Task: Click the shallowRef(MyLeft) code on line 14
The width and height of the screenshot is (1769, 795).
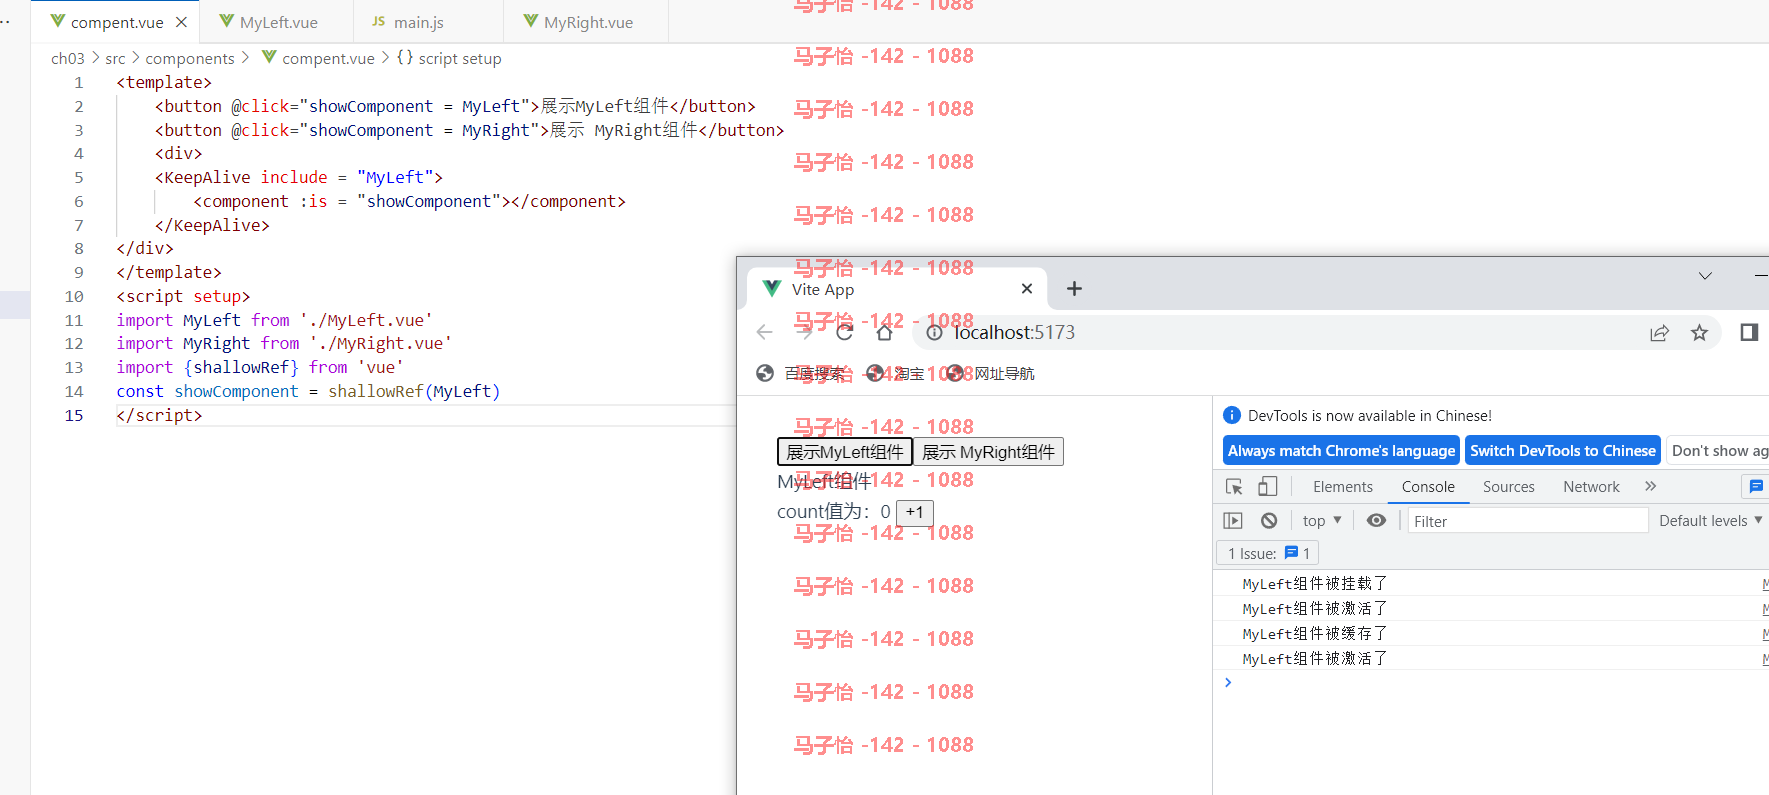Action: (414, 392)
